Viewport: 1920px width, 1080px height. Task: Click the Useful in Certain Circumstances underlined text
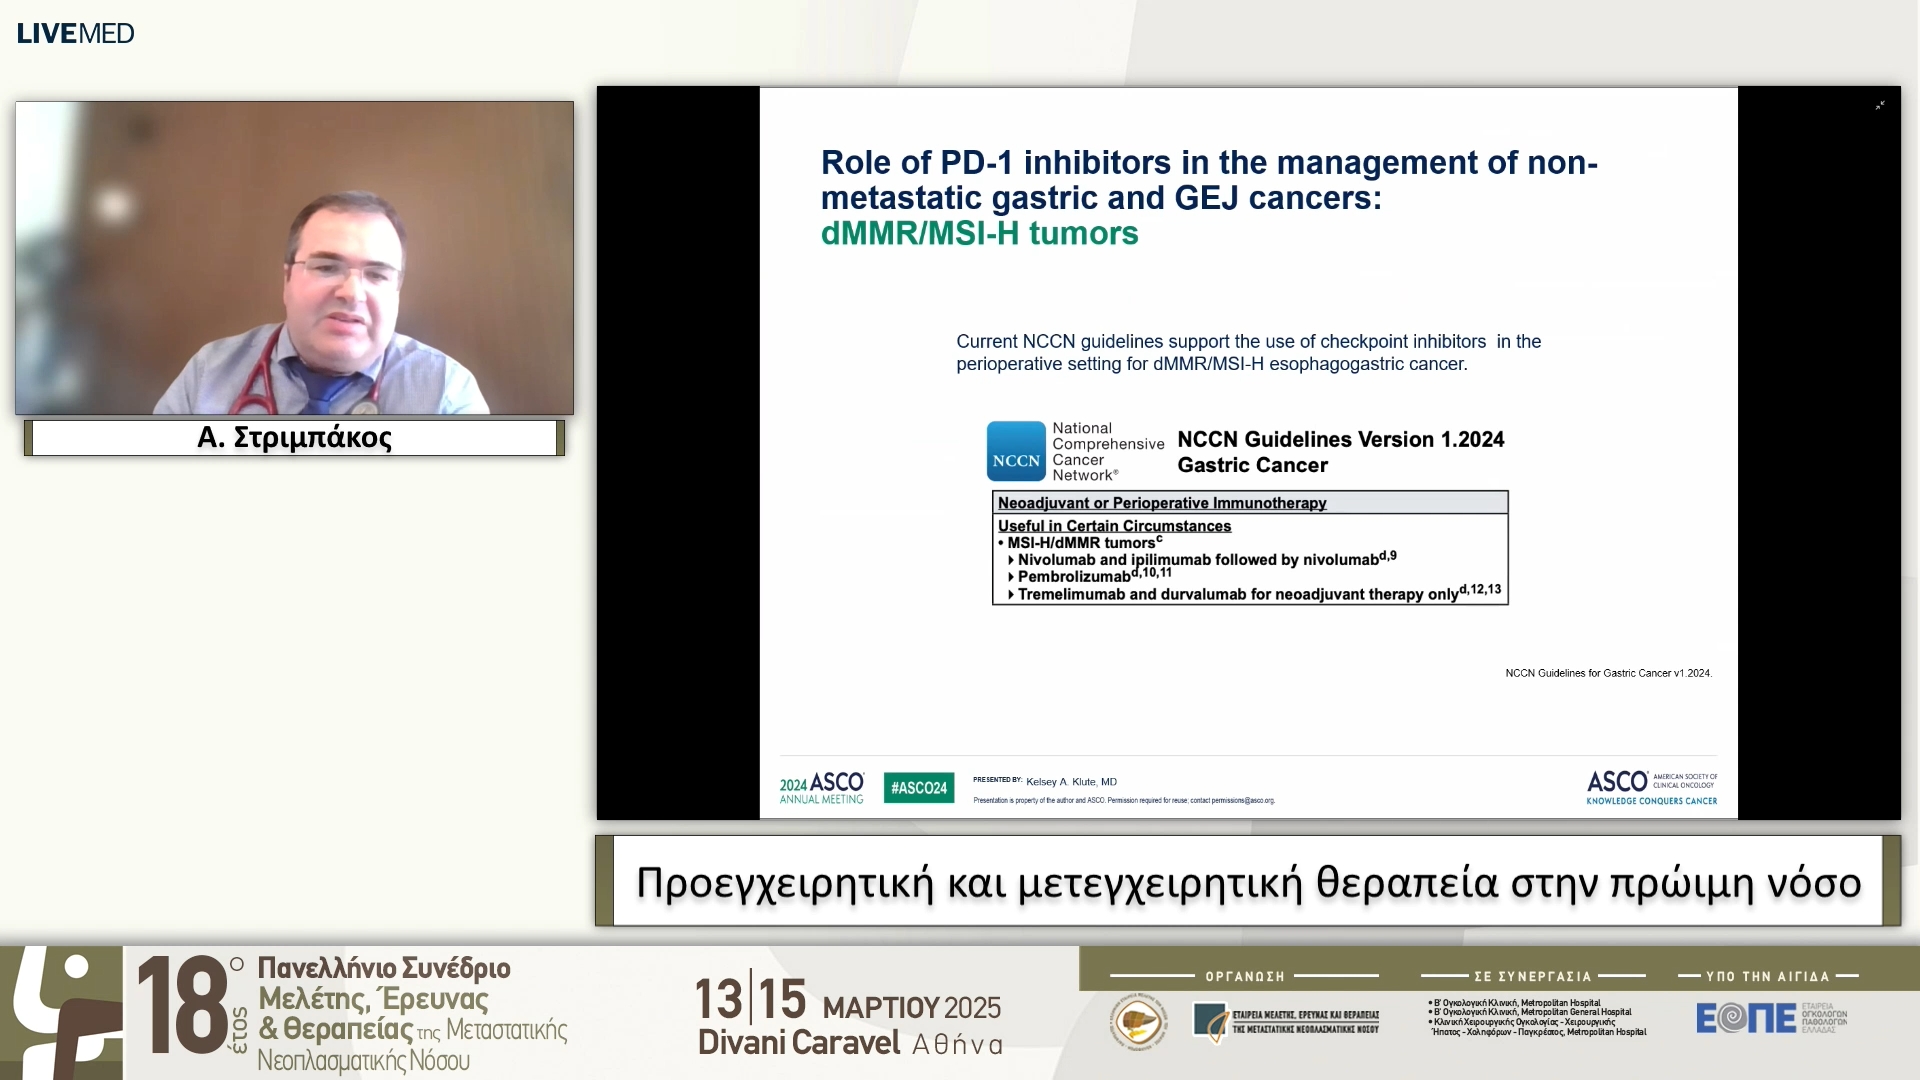(1114, 526)
